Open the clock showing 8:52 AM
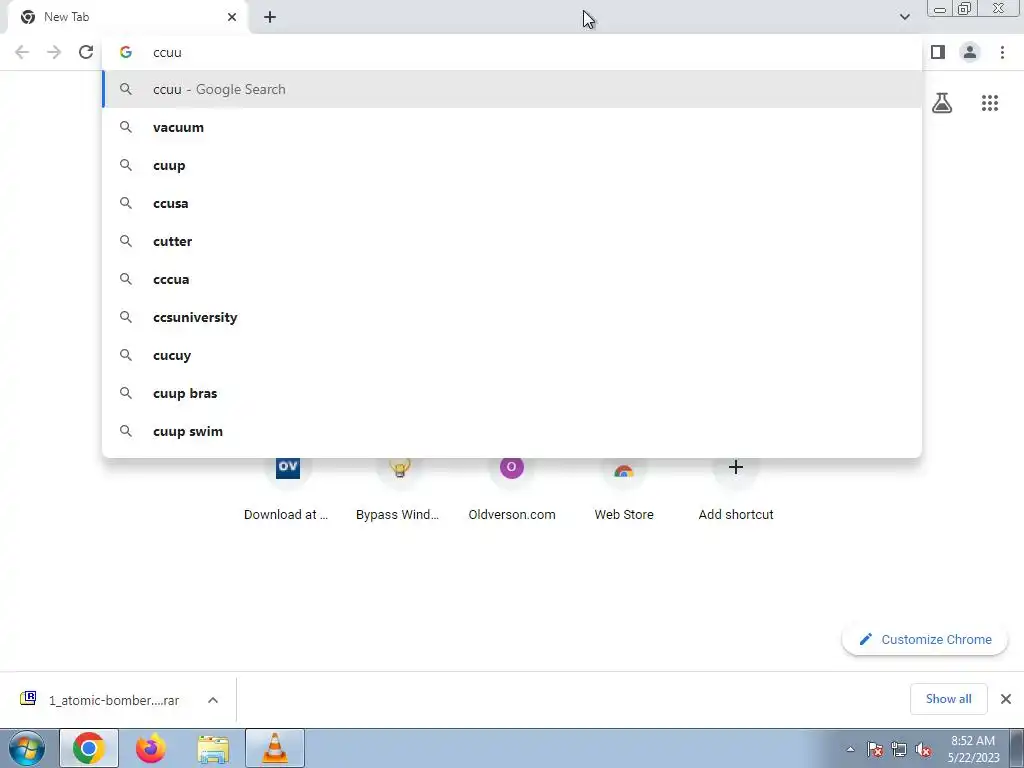The image size is (1024, 768). [973, 749]
